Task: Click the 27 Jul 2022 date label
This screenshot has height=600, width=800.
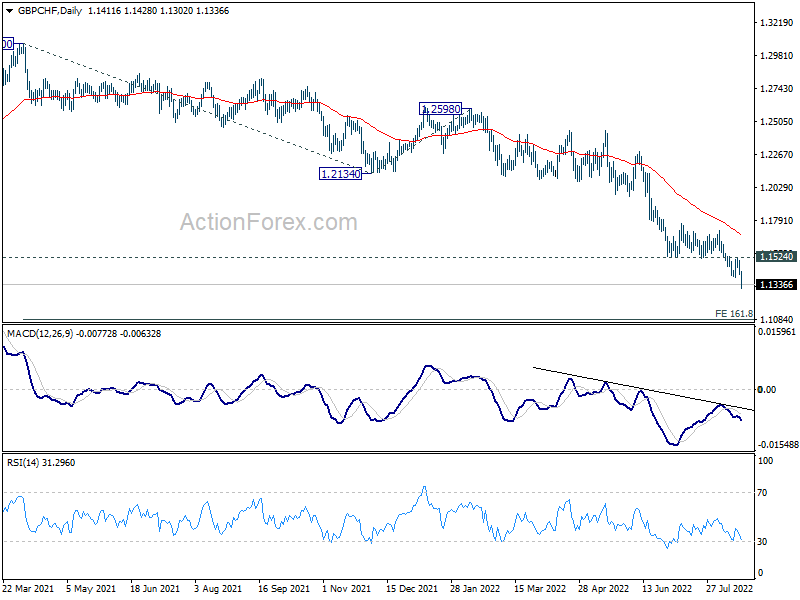Action: pos(729,588)
